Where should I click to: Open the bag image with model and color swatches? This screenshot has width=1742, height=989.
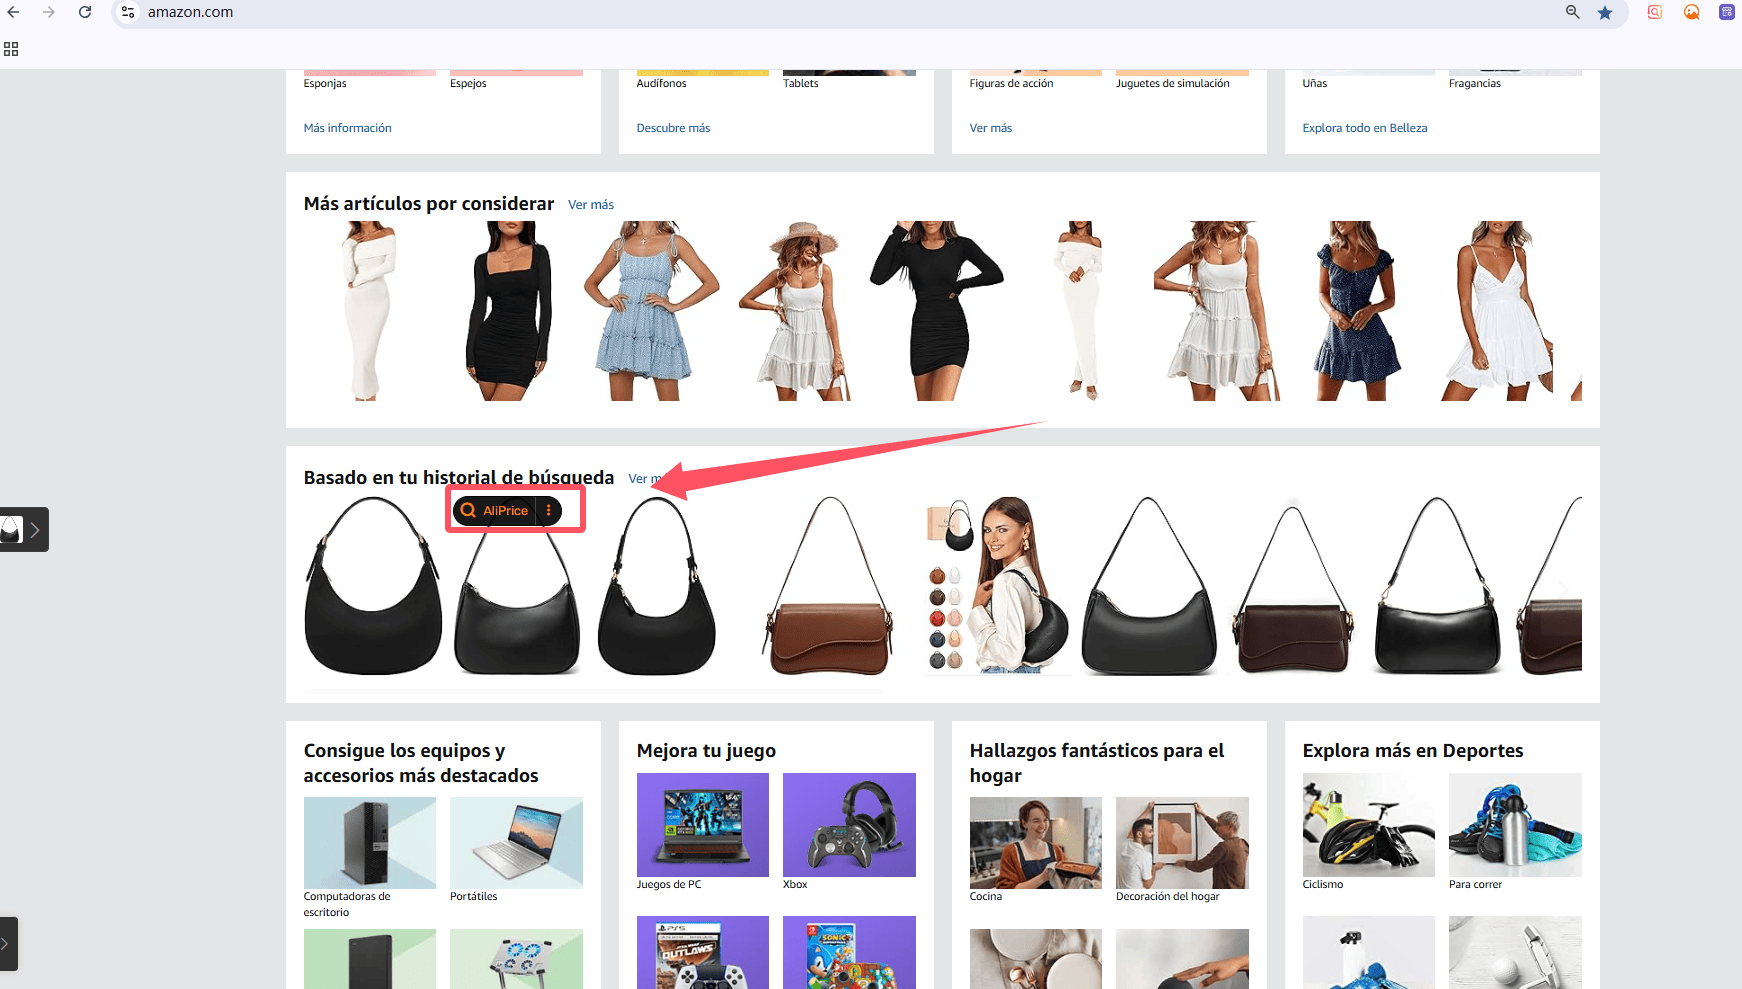pyautogui.click(x=997, y=586)
